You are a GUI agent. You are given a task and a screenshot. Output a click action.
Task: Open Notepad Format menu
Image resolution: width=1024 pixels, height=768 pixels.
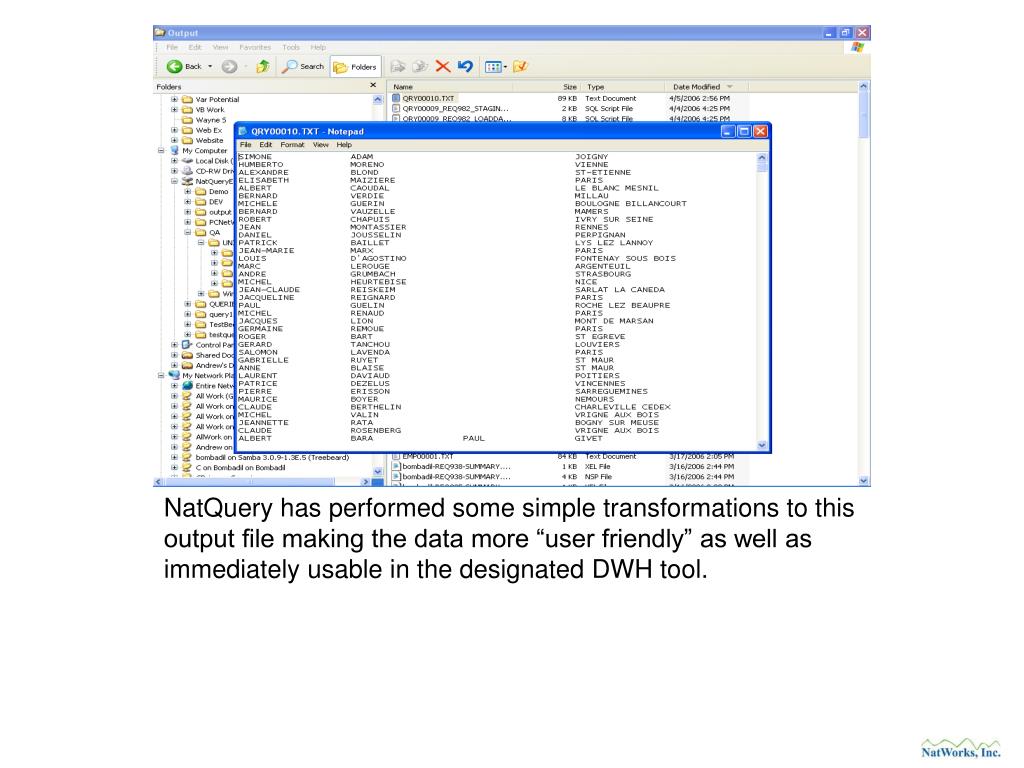click(x=292, y=144)
